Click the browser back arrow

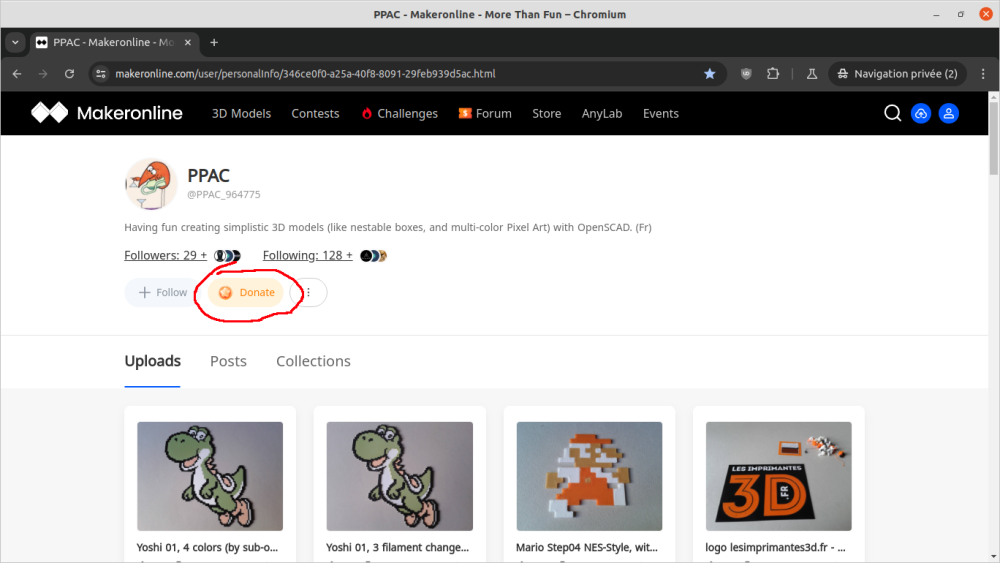click(x=17, y=74)
